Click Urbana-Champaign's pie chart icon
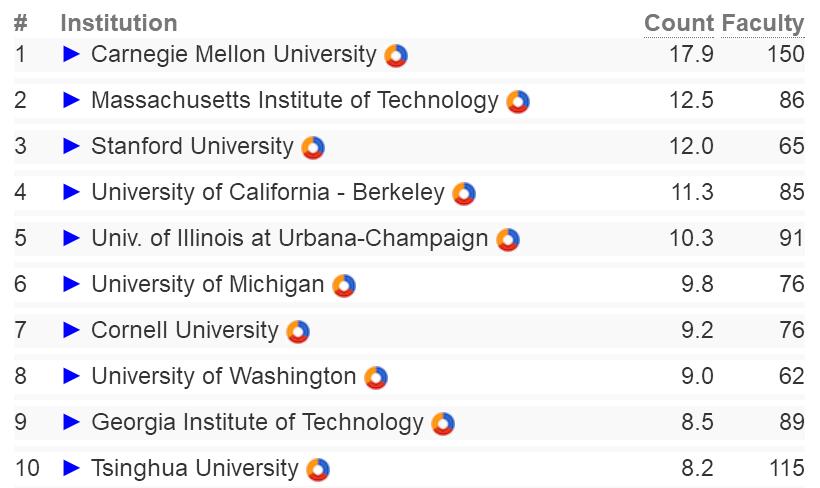 (x=508, y=240)
